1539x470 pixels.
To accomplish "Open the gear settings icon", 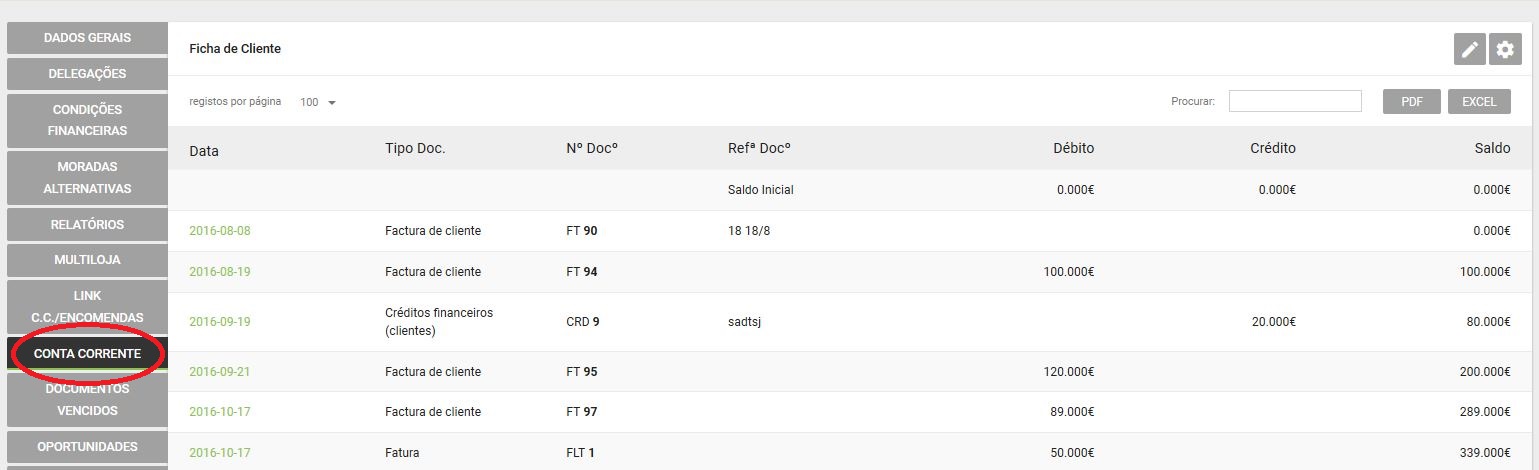I will tap(1505, 49).
